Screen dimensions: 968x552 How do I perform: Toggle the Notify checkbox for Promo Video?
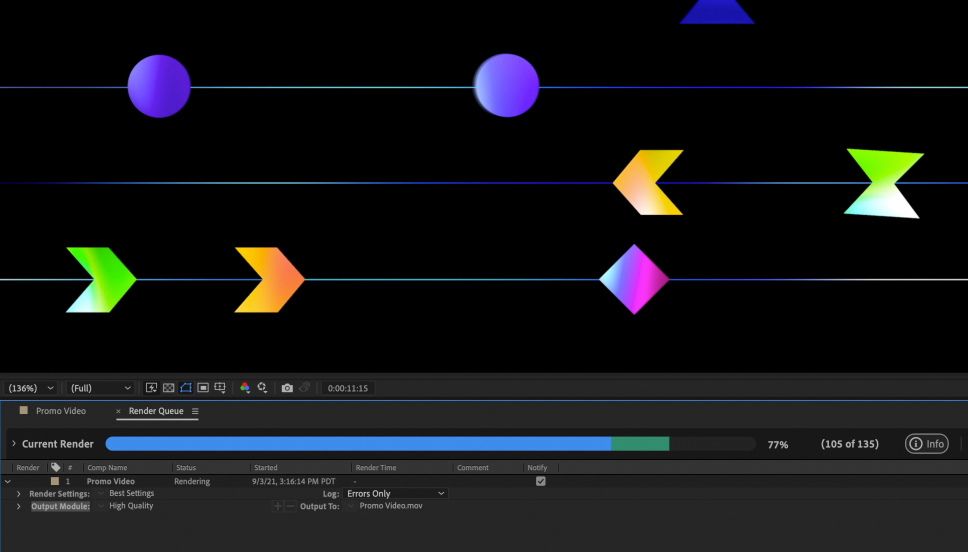(x=541, y=481)
